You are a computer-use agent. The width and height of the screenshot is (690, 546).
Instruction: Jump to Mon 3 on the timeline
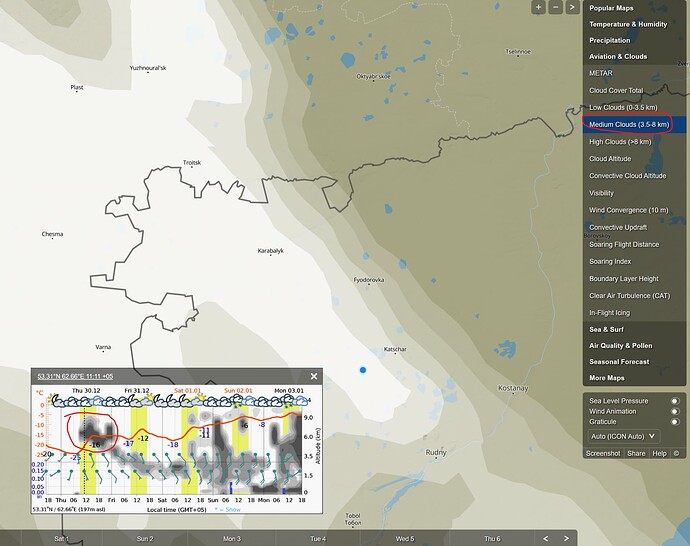232,538
